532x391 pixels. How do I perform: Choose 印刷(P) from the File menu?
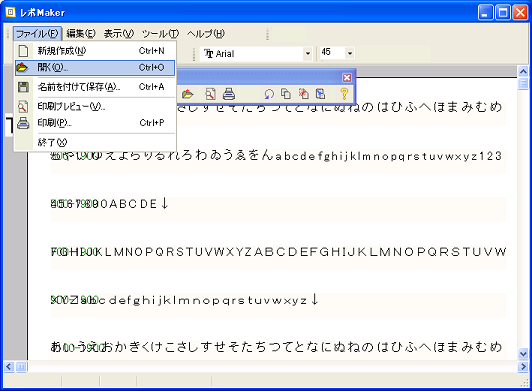point(95,123)
